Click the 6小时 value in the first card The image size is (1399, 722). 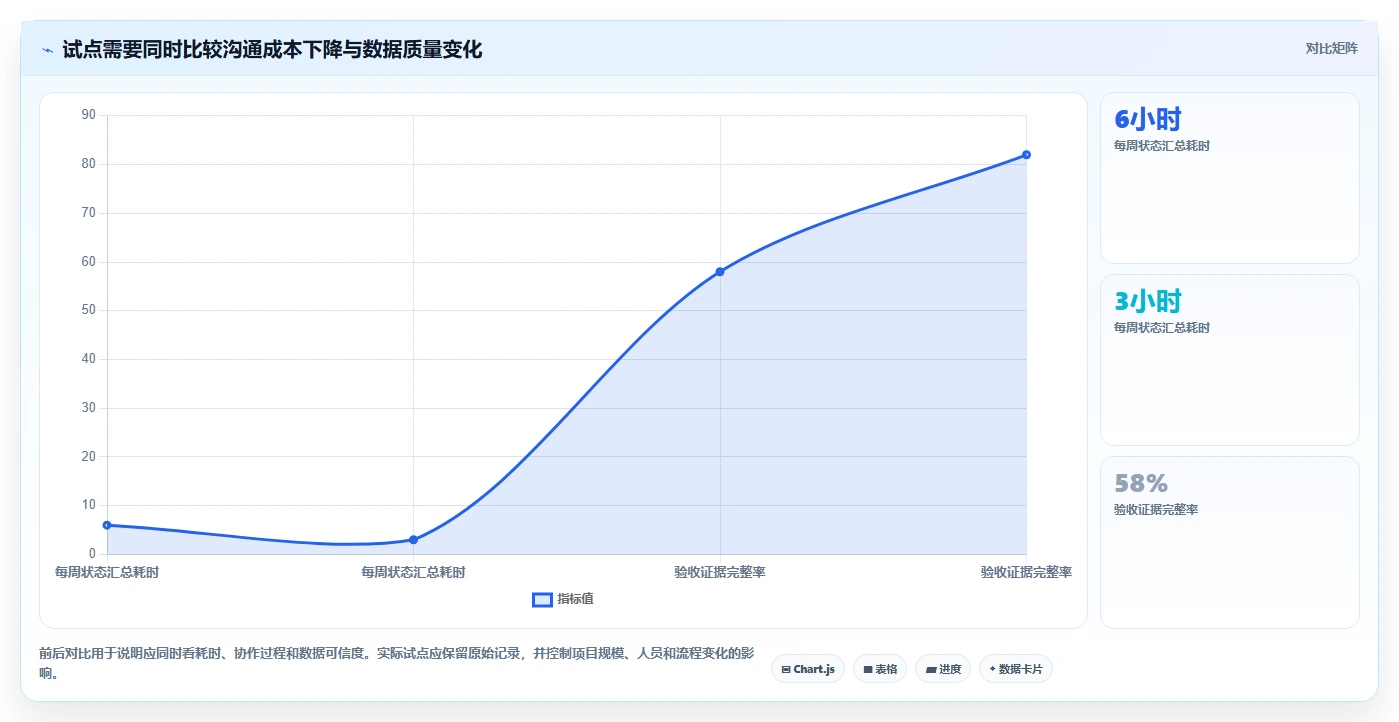[x=1148, y=119]
